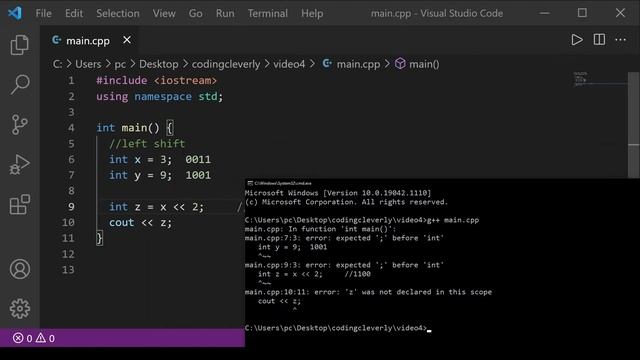This screenshot has height=360, width=640.
Task: Open Run and Debug view
Action: tap(20, 164)
